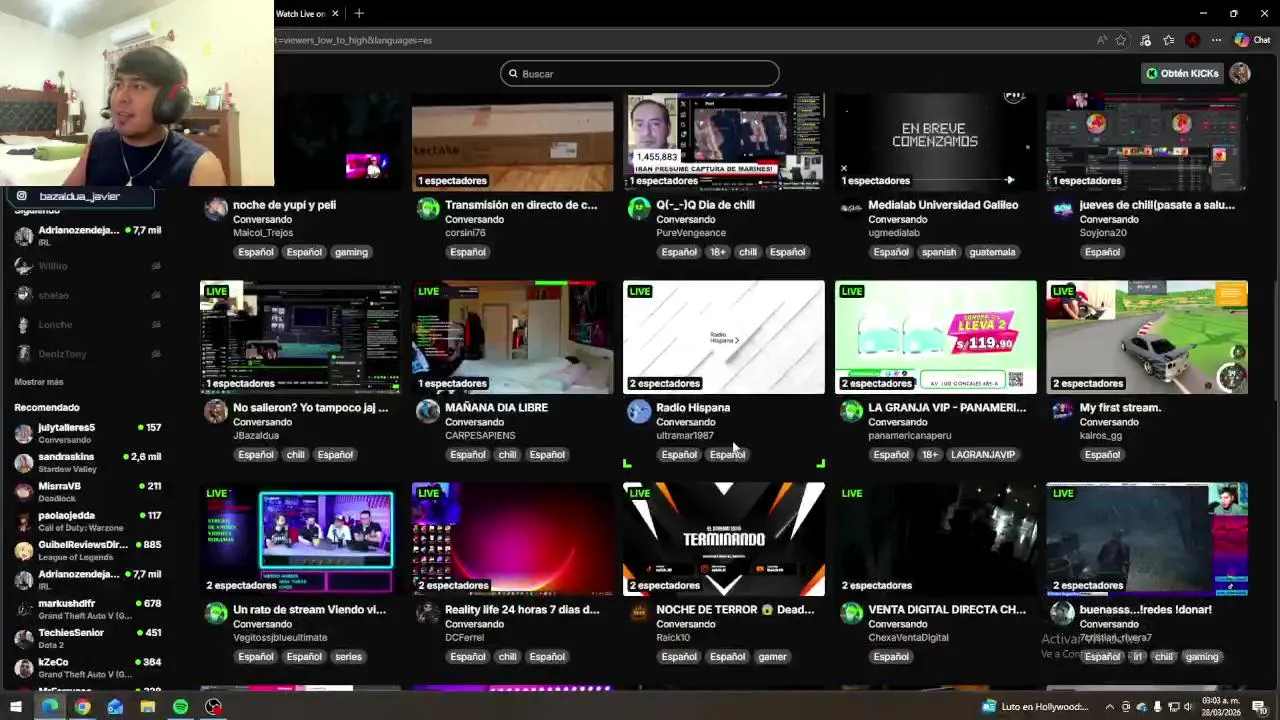Screen dimensions: 1280x720
Task: Open File Explorer from the taskbar
Action: pos(147,707)
